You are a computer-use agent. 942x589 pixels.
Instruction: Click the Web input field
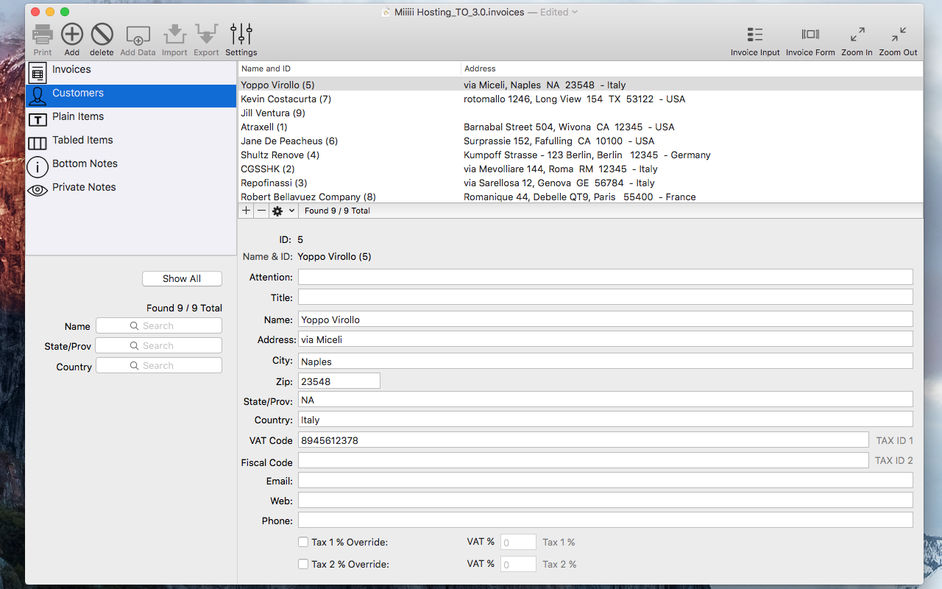606,500
